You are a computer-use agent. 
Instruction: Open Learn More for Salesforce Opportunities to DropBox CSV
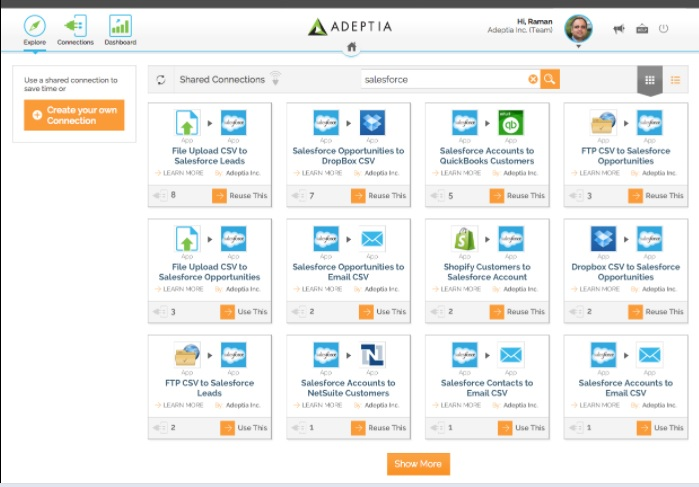[318, 173]
